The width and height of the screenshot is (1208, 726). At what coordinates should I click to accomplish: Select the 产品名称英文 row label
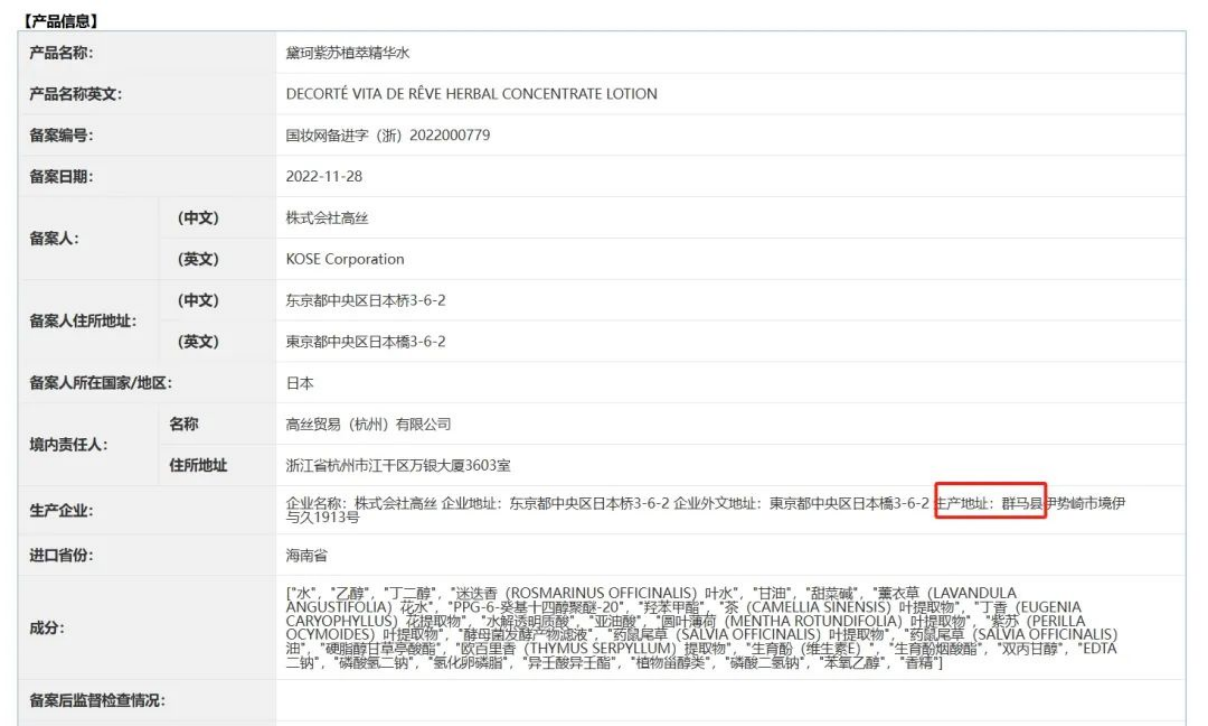[x=75, y=94]
